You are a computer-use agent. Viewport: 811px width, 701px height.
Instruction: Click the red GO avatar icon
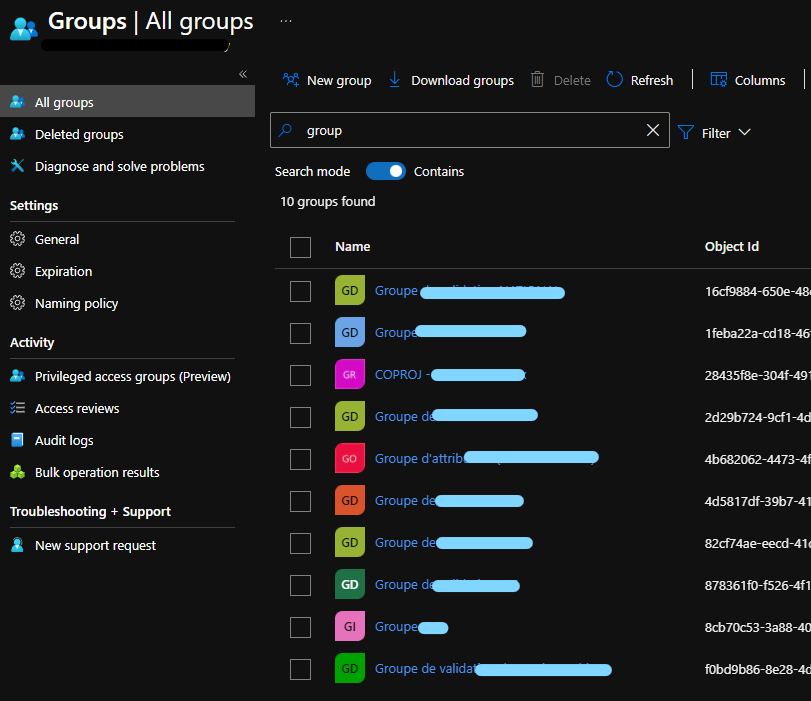tap(350, 458)
